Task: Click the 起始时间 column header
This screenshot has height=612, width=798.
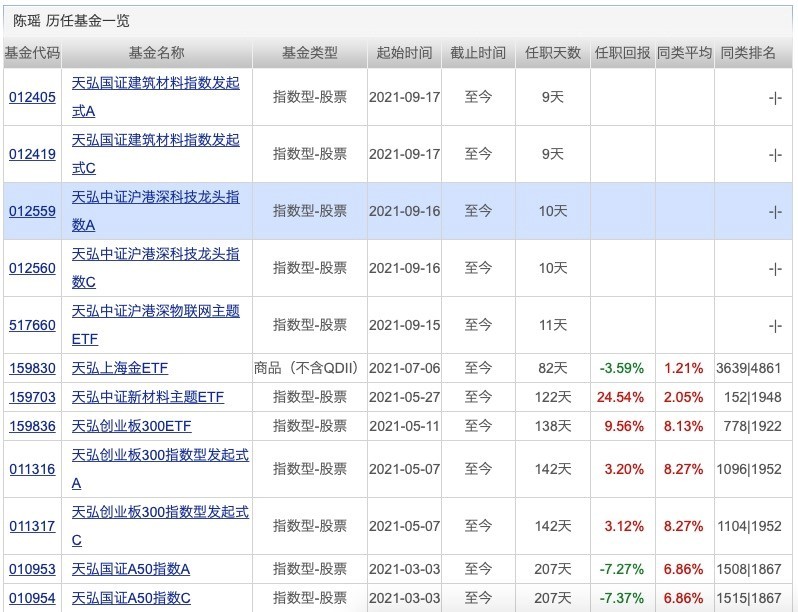Action: click(405, 53)
